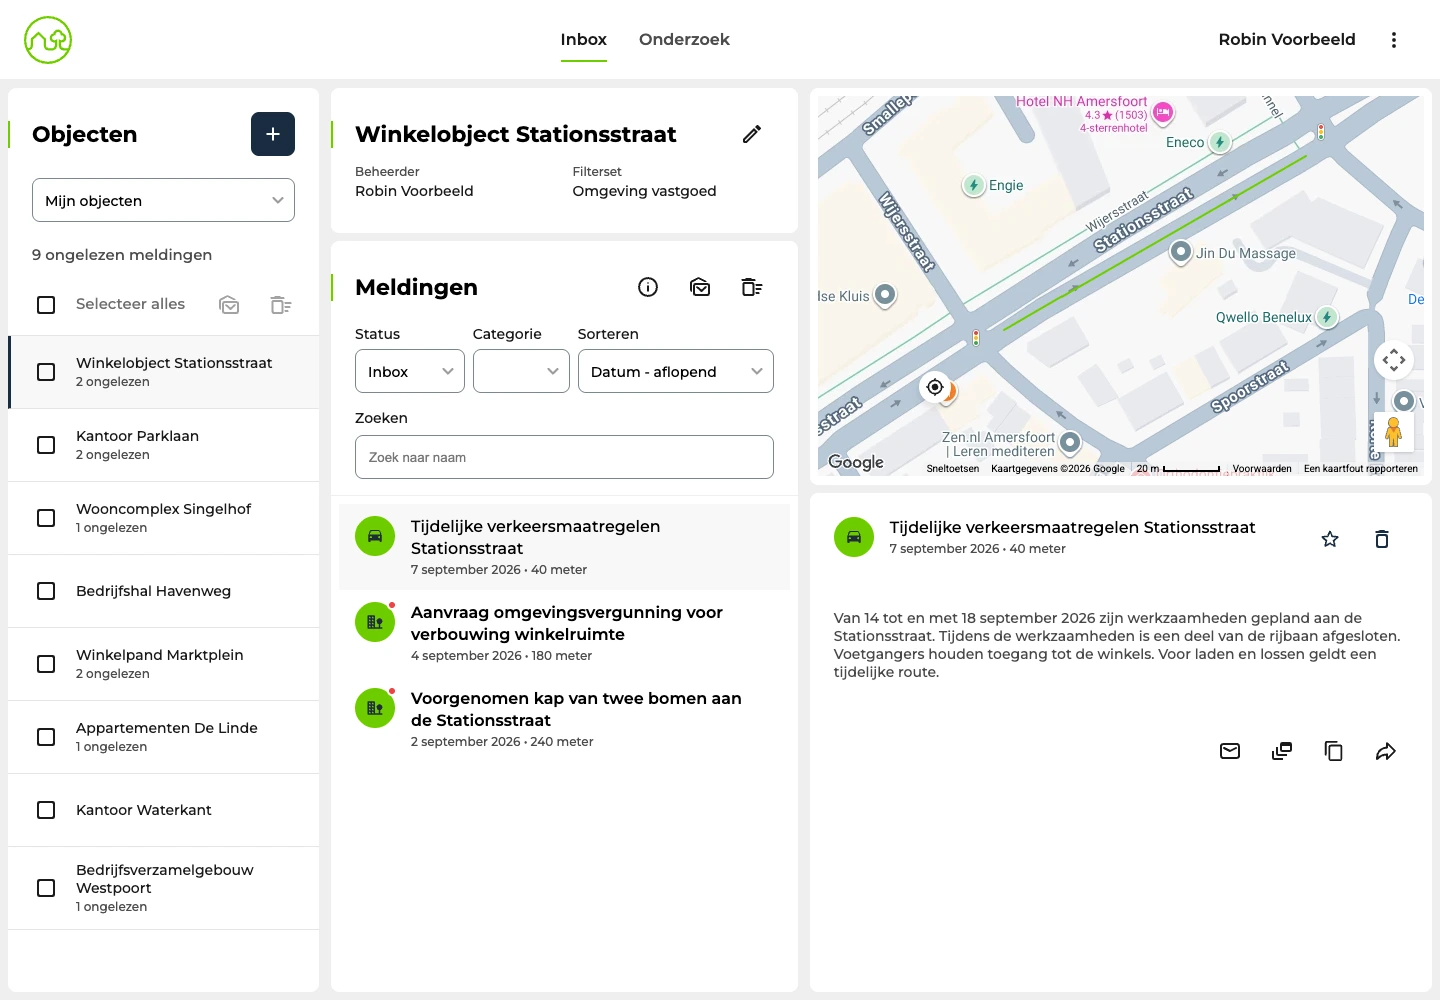The height and width of the screenshot is (1000, 1440).
Task: Star the Tijdelijke verkeersmaatregelen notification
Action: (x=1330, y=539)
